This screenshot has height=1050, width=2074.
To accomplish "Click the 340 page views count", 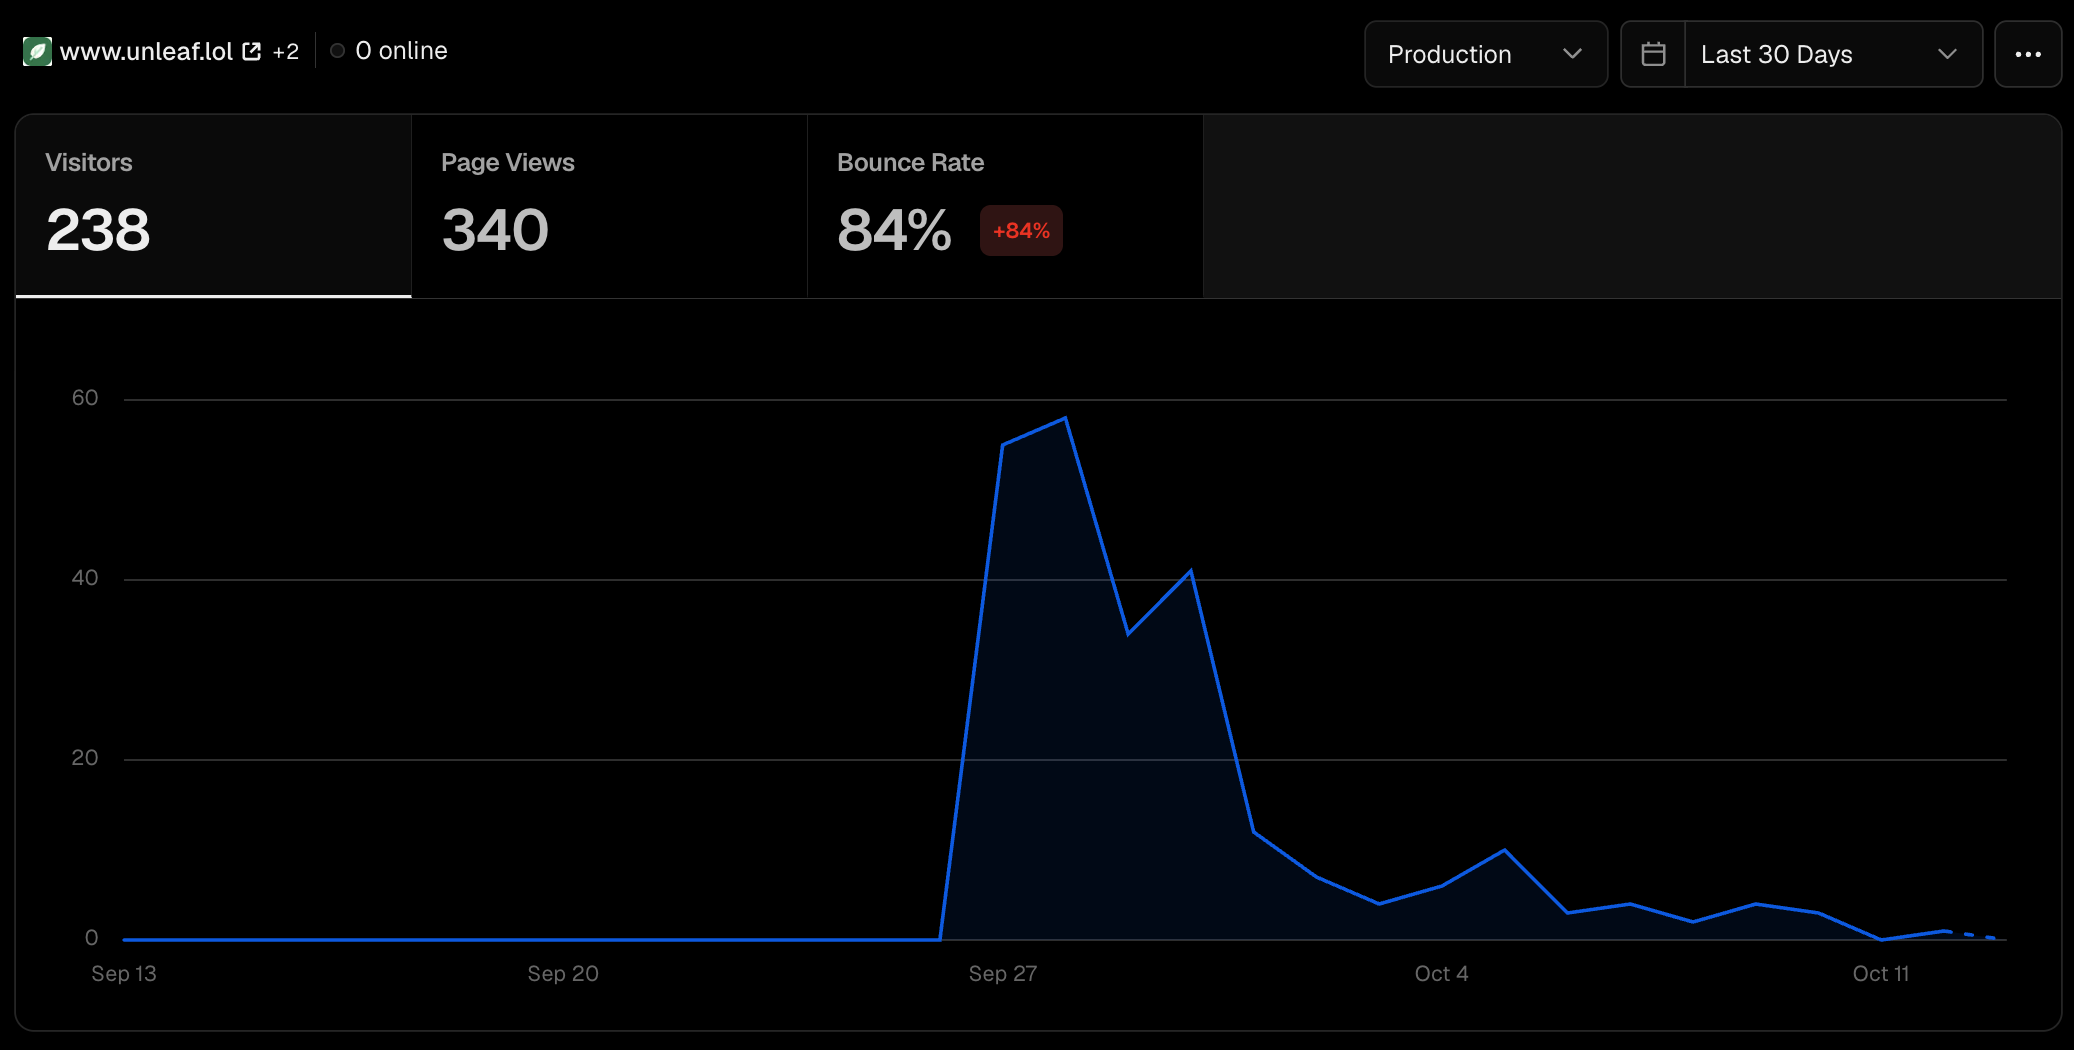I will (495, 230).
